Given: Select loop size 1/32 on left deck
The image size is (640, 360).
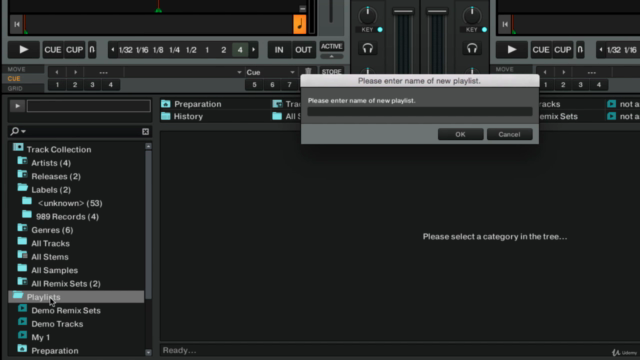Looking at the screenshot, I should pyautogui.click(x=125, y=50).
